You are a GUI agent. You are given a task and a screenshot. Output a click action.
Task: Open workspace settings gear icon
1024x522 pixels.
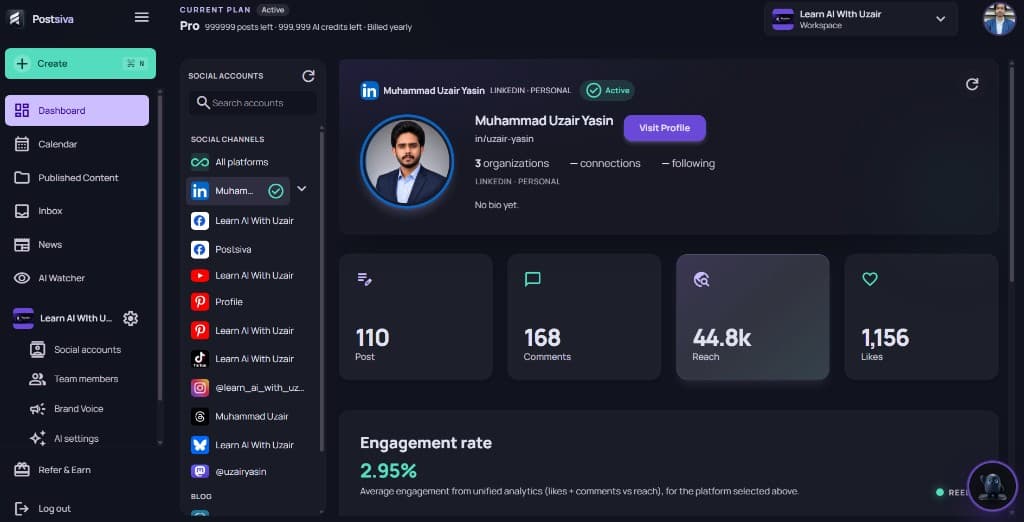tap(131, 318)
